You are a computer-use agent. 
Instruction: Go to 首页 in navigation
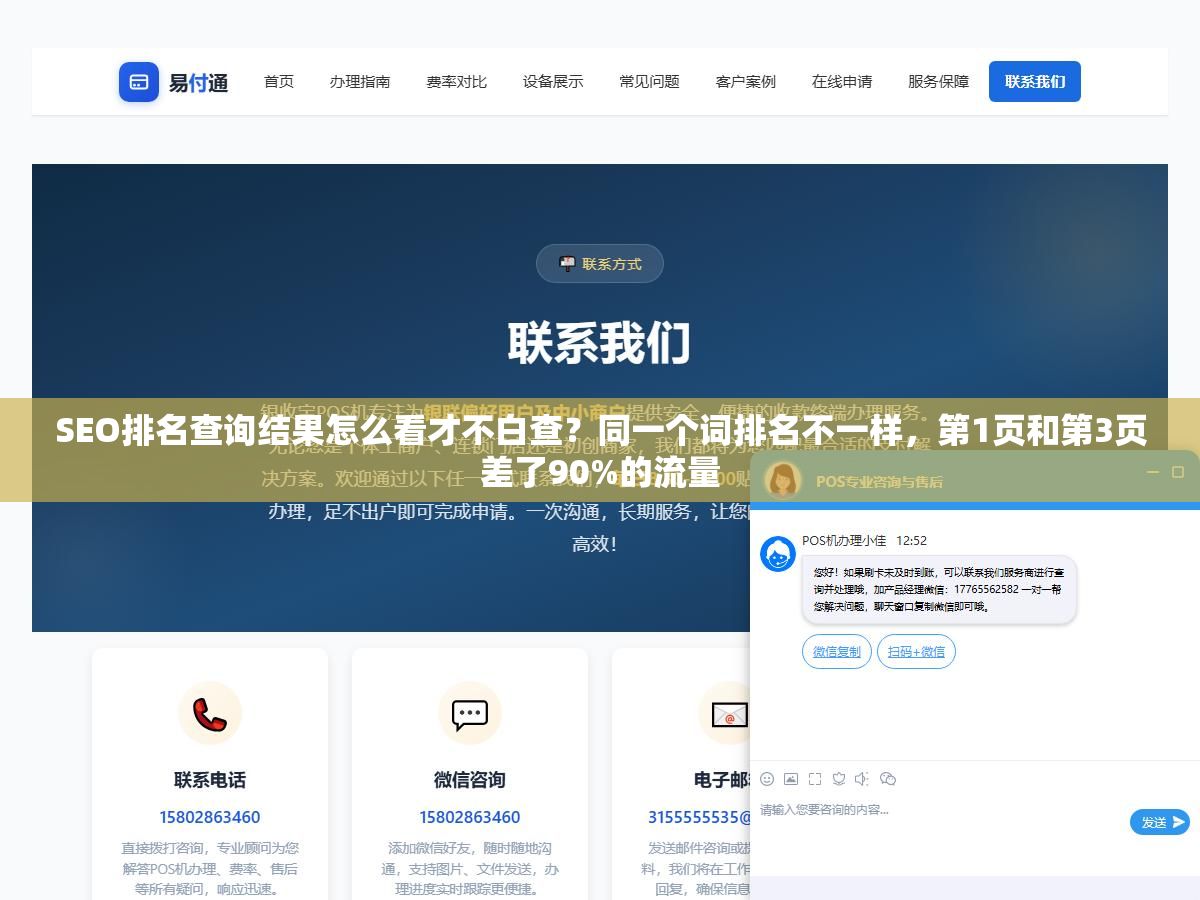click(x=279, y=82)
